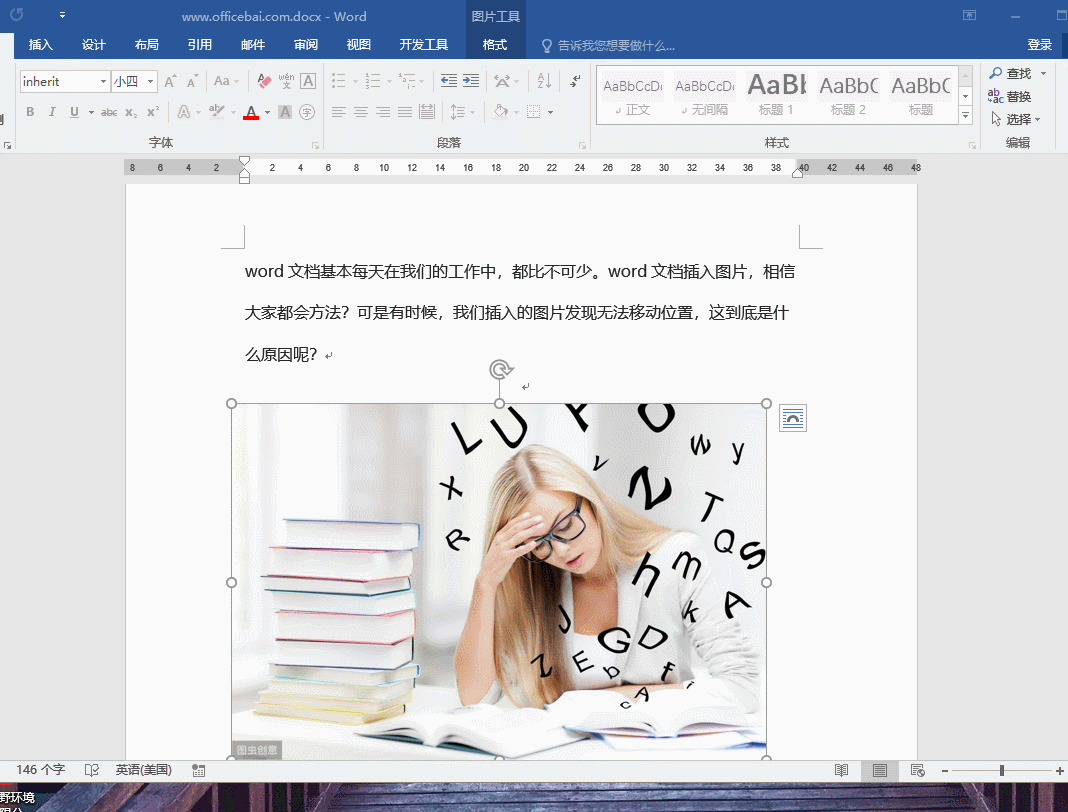Click the image rotate handle
Screen dimensions: 1068x812
click(500, 370)
